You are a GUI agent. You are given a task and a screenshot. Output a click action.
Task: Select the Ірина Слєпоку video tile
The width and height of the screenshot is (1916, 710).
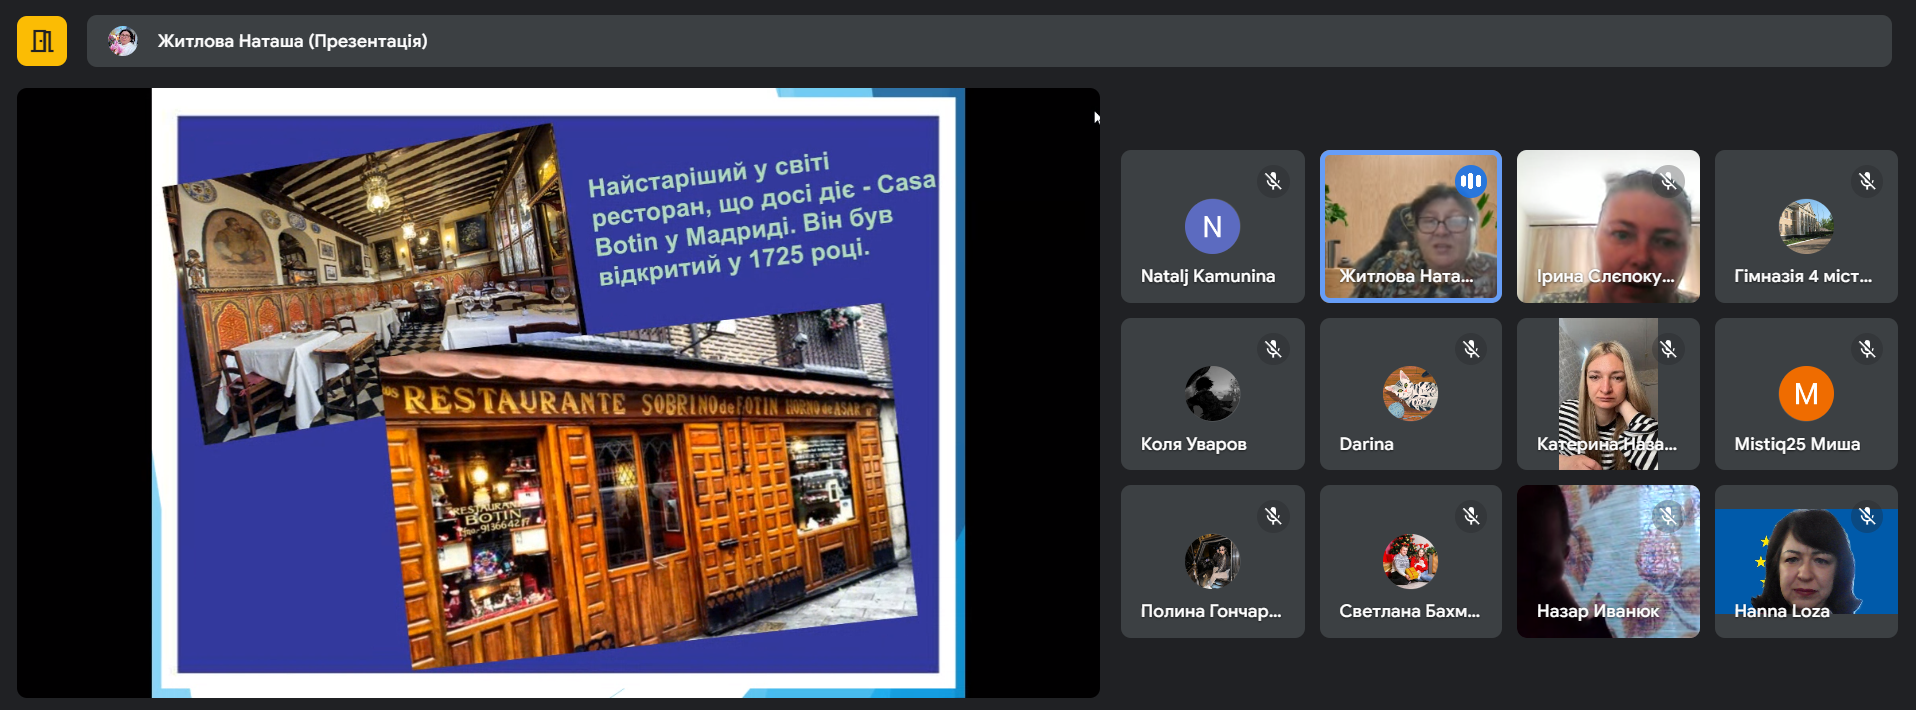(x=1607, y=226)
